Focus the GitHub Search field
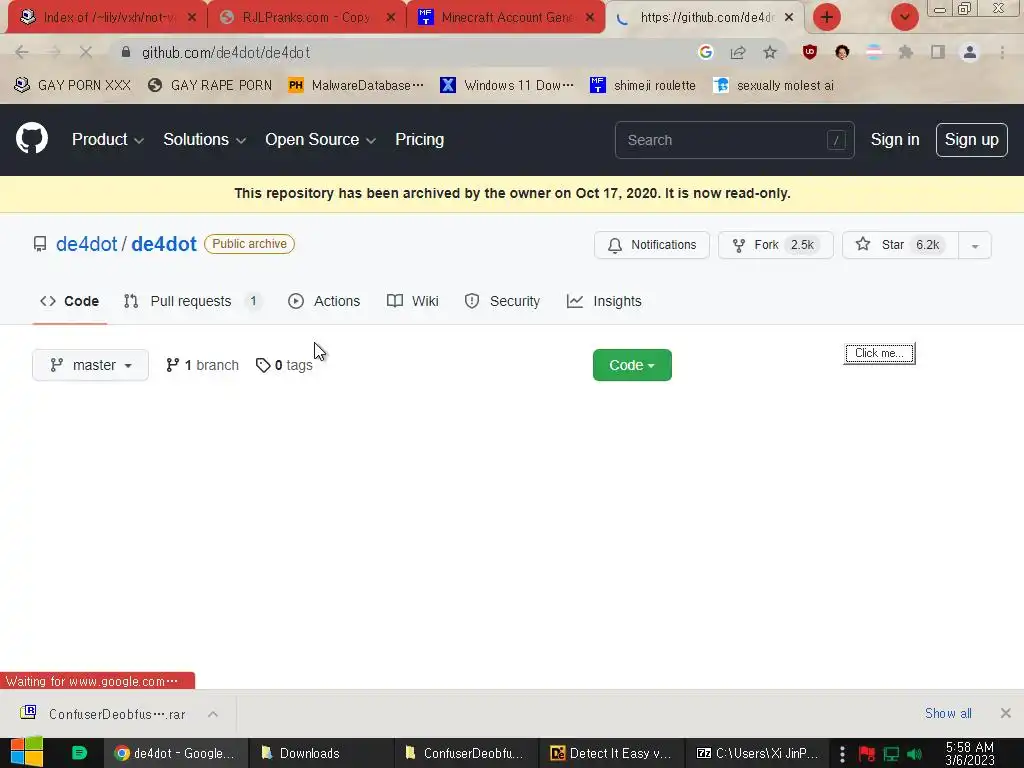Viewport: 1024px width, 768px height. (734, 140)
